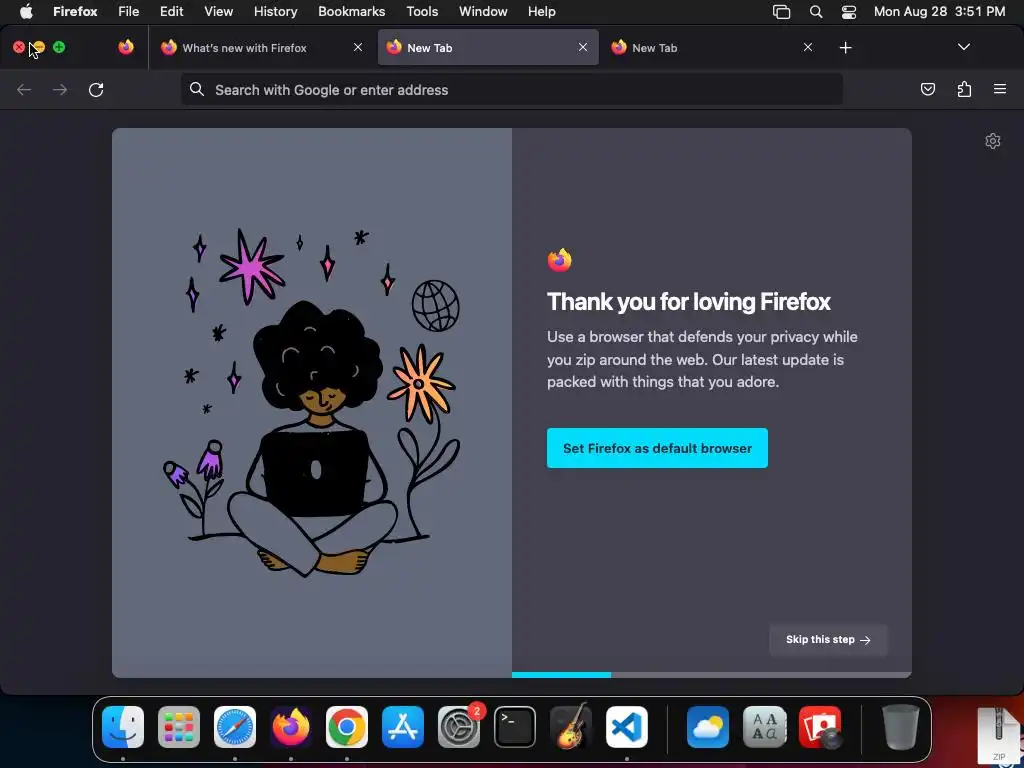This screenshot has height=768, width=1024.
Task: Open Spotlight search in menu bar
Action: 816,11
